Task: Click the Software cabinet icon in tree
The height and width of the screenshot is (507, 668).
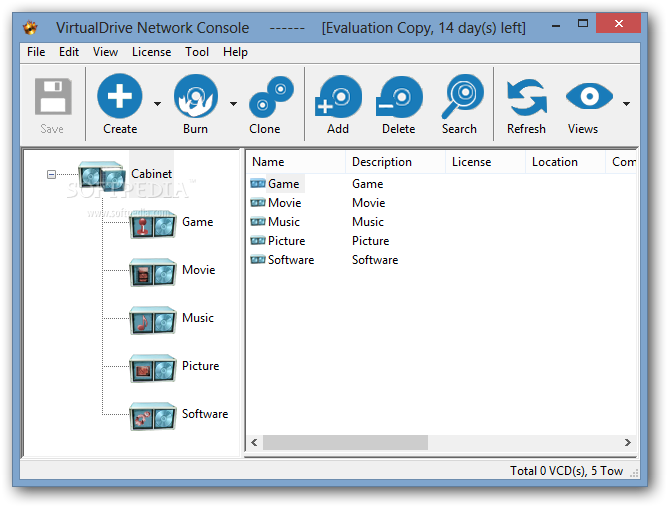Action: pos(153,416)
